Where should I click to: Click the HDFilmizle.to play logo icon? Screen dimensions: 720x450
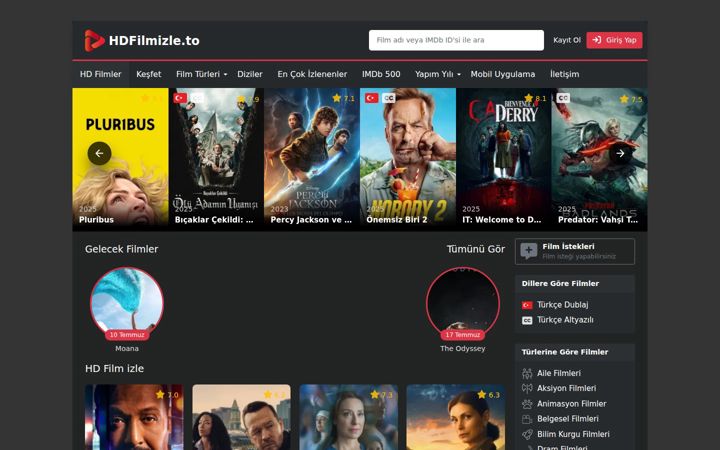click(x=94, y=40)
